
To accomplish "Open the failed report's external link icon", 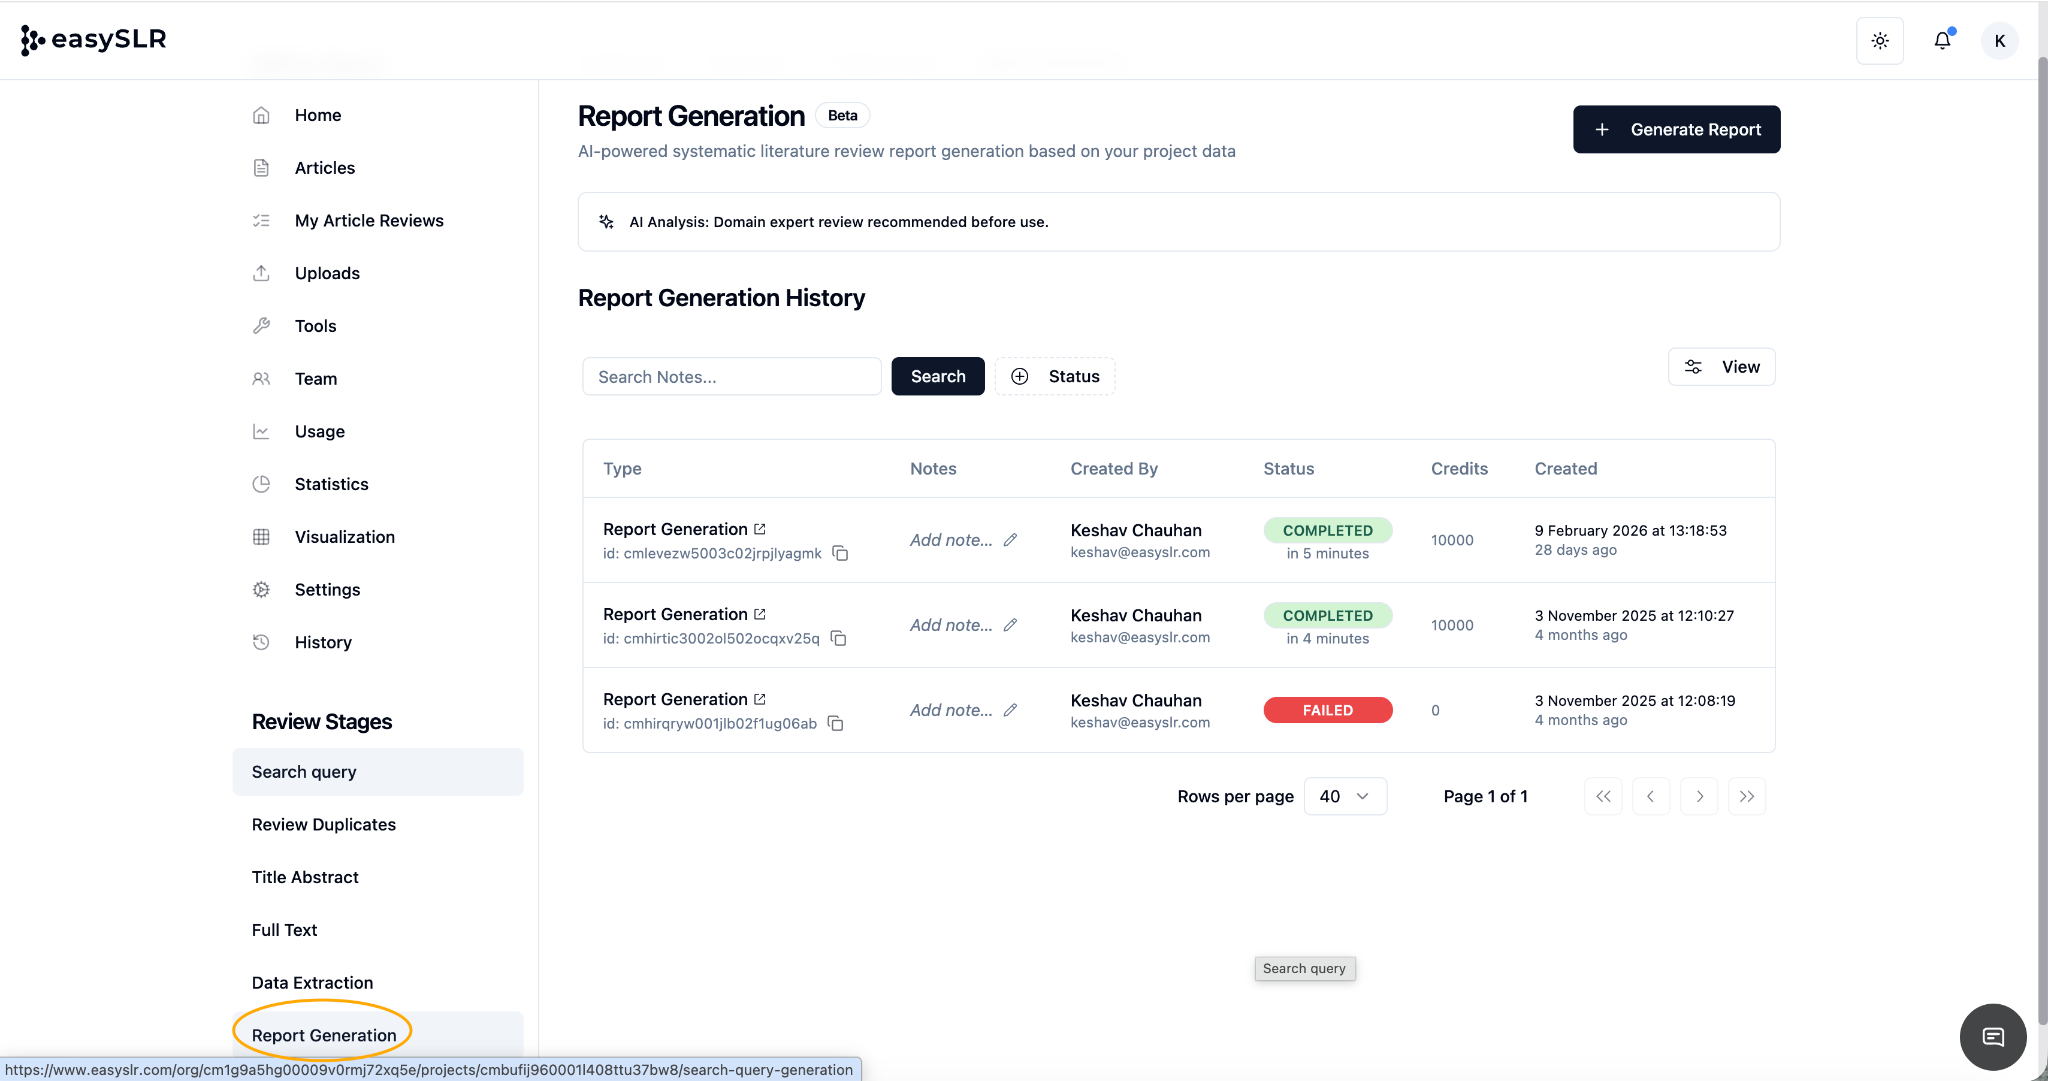I will tap(760, 699).
